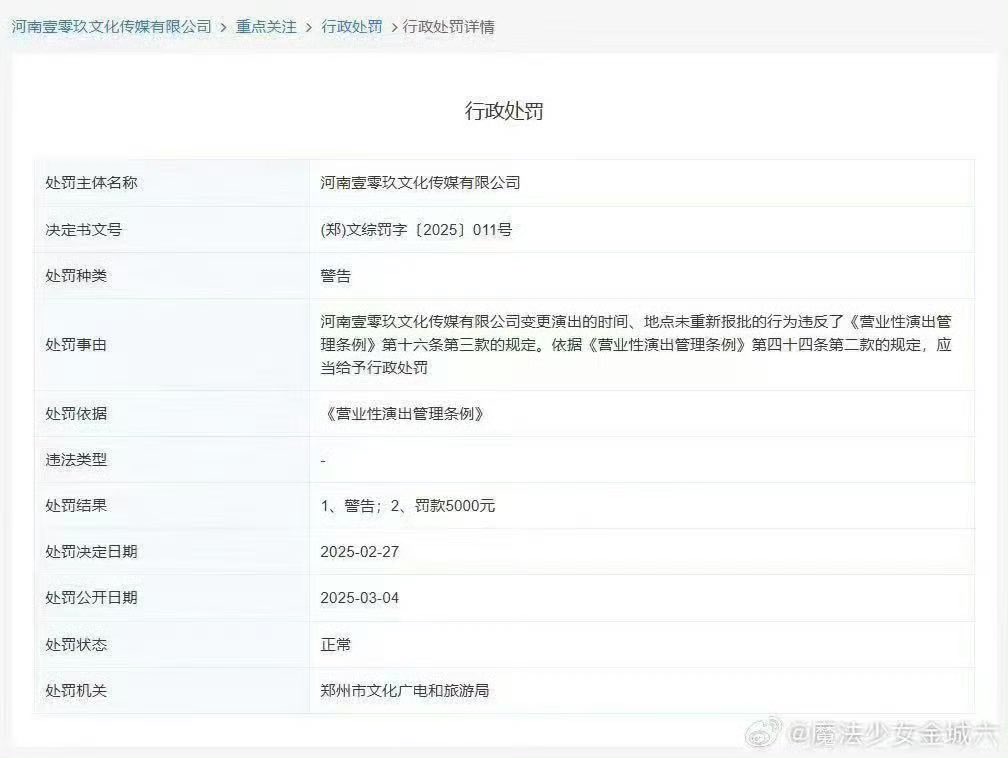Click the 处罚状态 label

point(76,644)
